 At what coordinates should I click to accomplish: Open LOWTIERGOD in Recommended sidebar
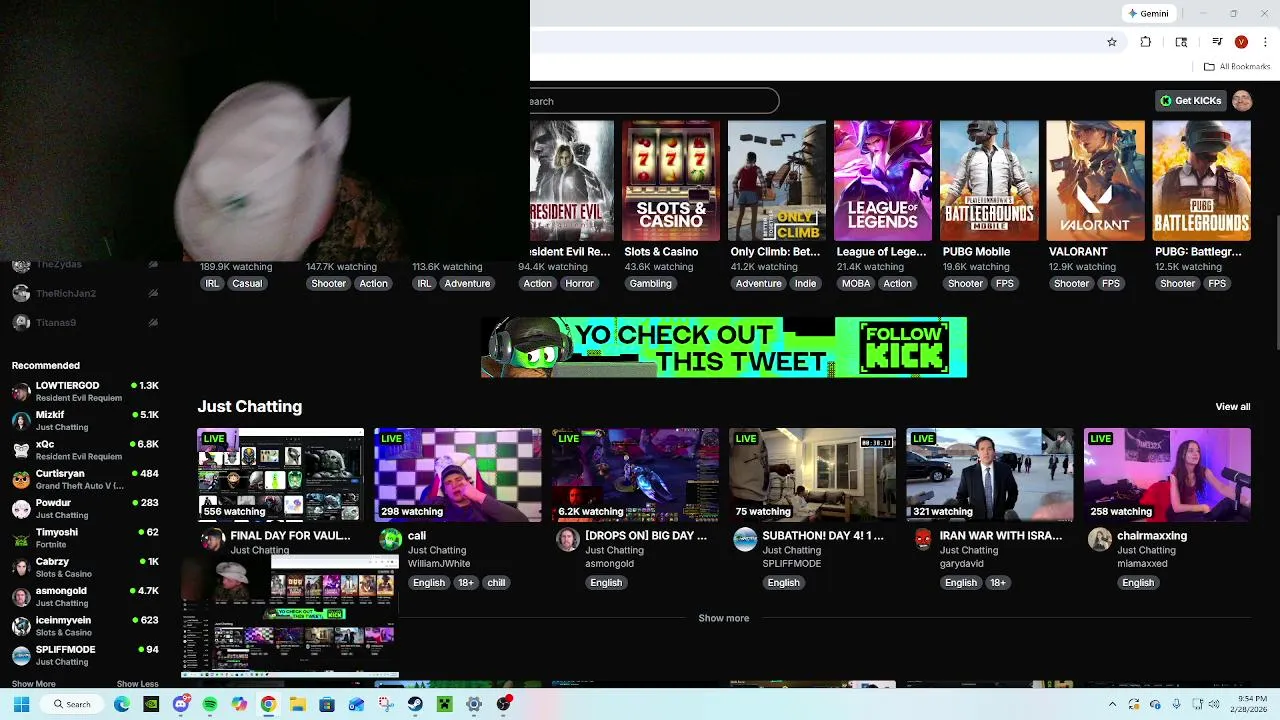(85, 391)
